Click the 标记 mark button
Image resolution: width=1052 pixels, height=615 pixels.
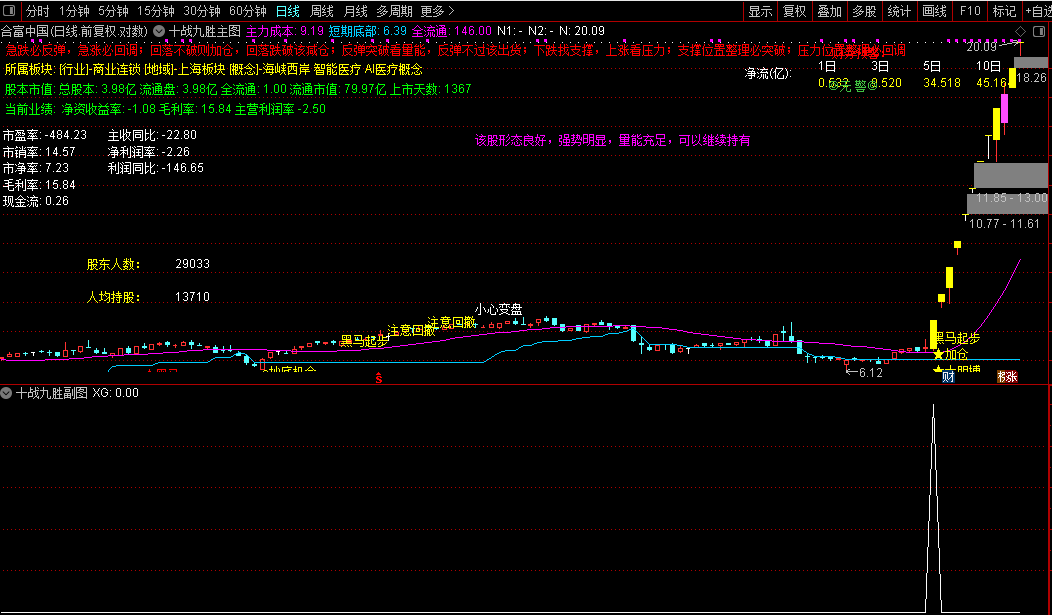[x=1004, y=11]
